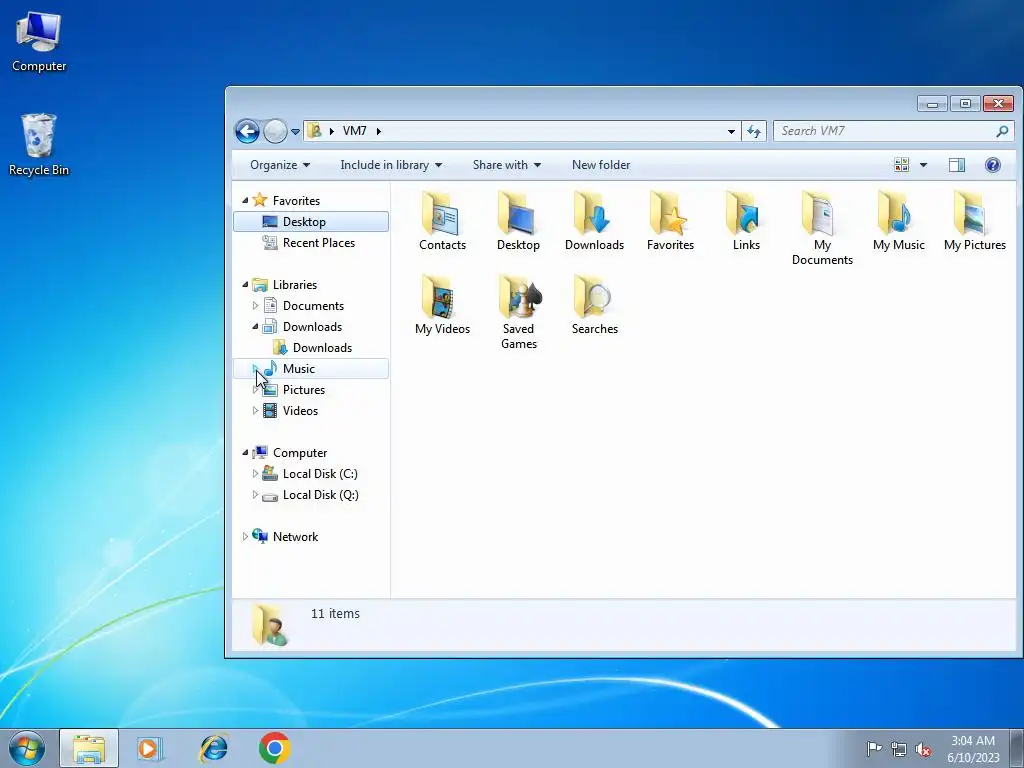Open Windows Media Player from taskbar
The width and height of the screenshot is (1024, 768).
click(x=150, y=748)
